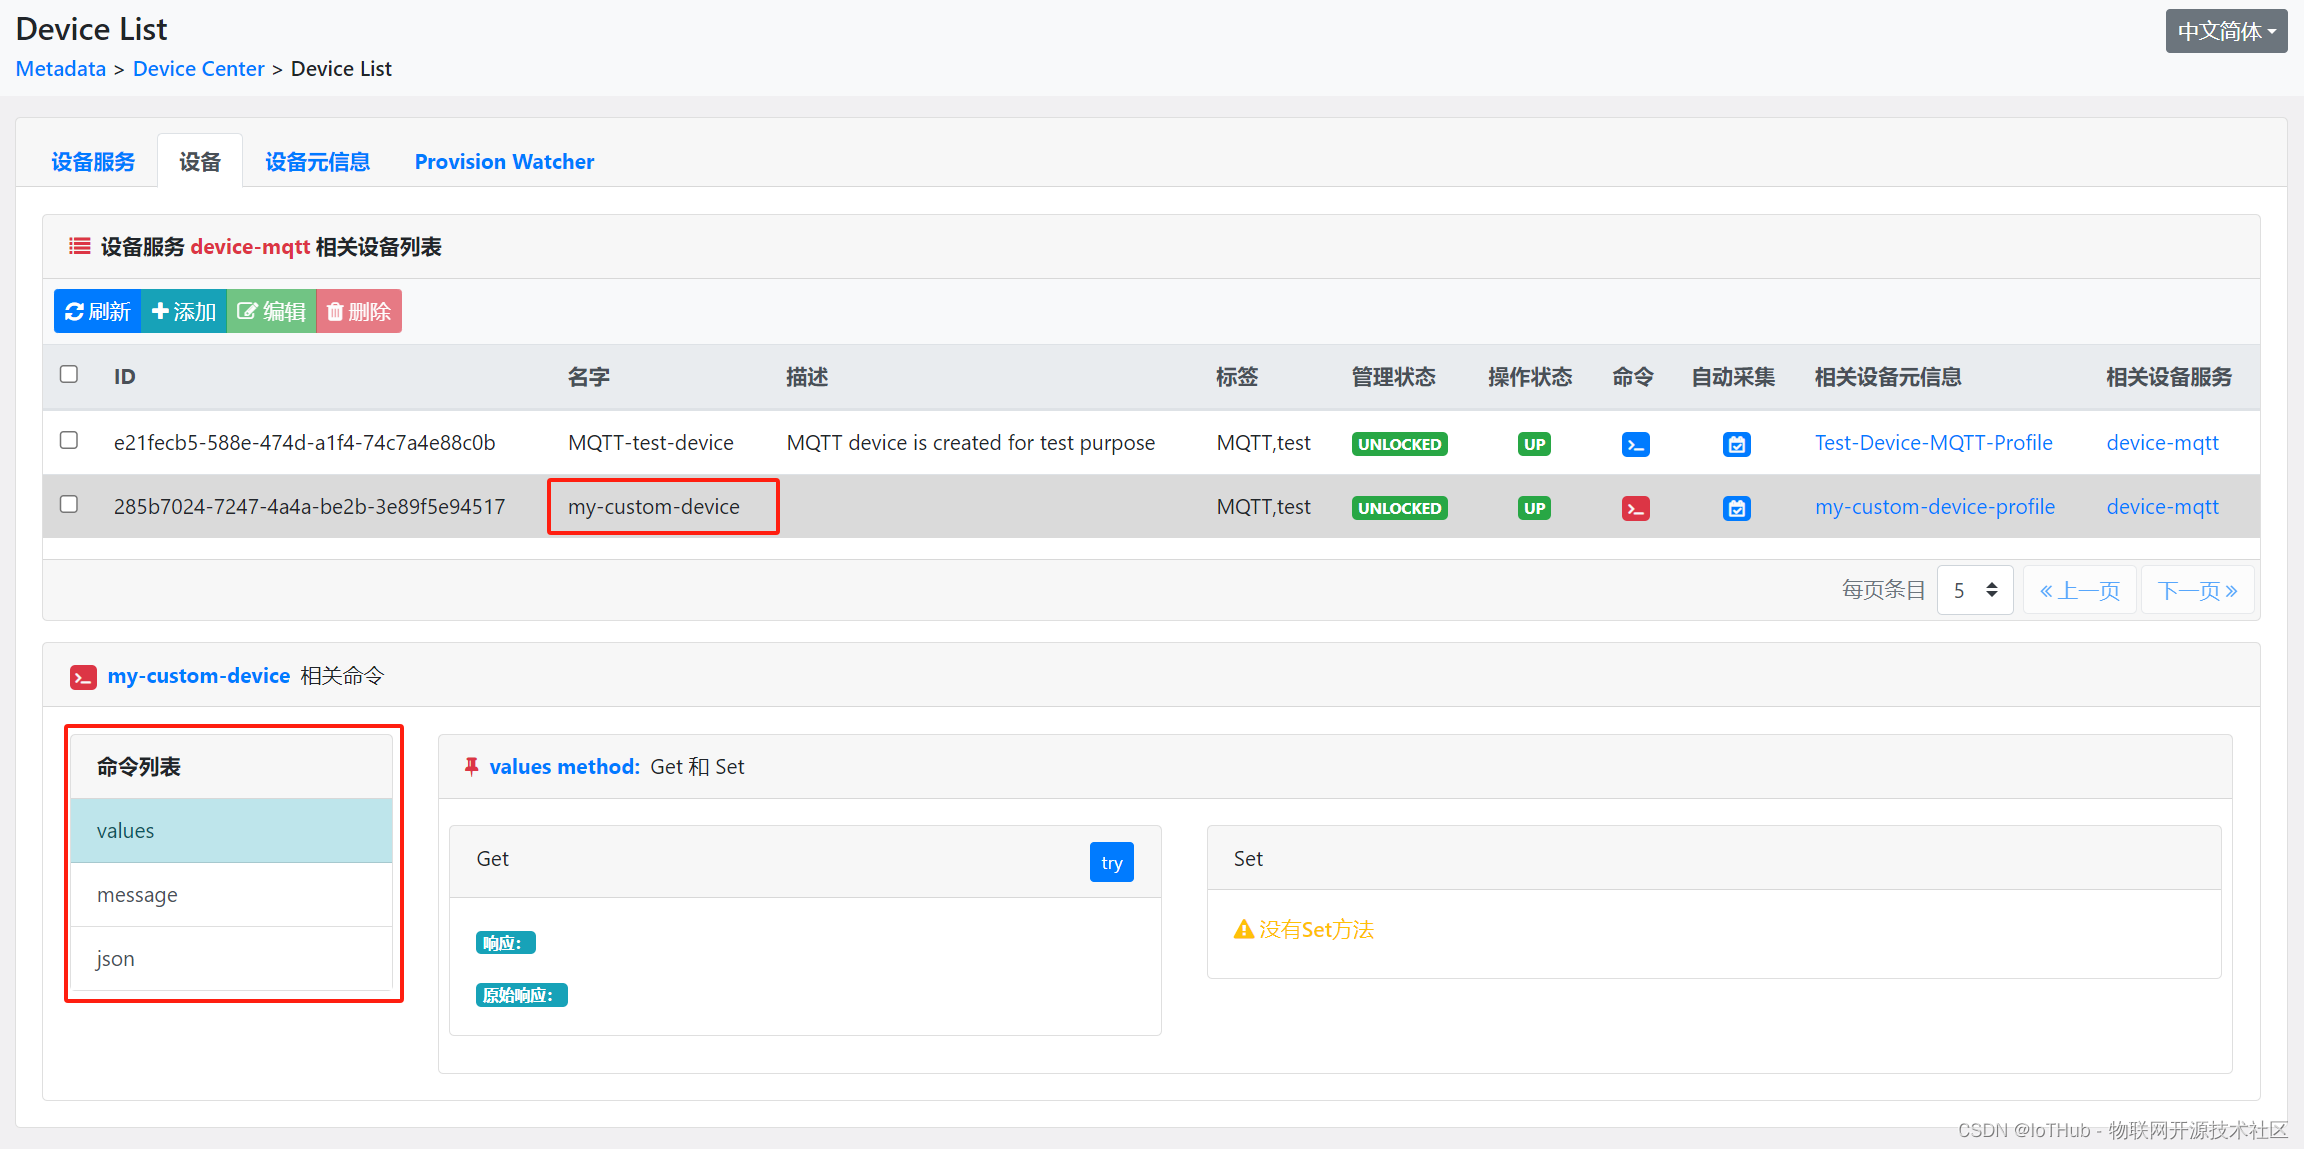The width and height of the screenshot is (2304, 1149).
Task: Switch to the 设备元信息 tab
Action: pyautogui.click(x=317, y=162)
